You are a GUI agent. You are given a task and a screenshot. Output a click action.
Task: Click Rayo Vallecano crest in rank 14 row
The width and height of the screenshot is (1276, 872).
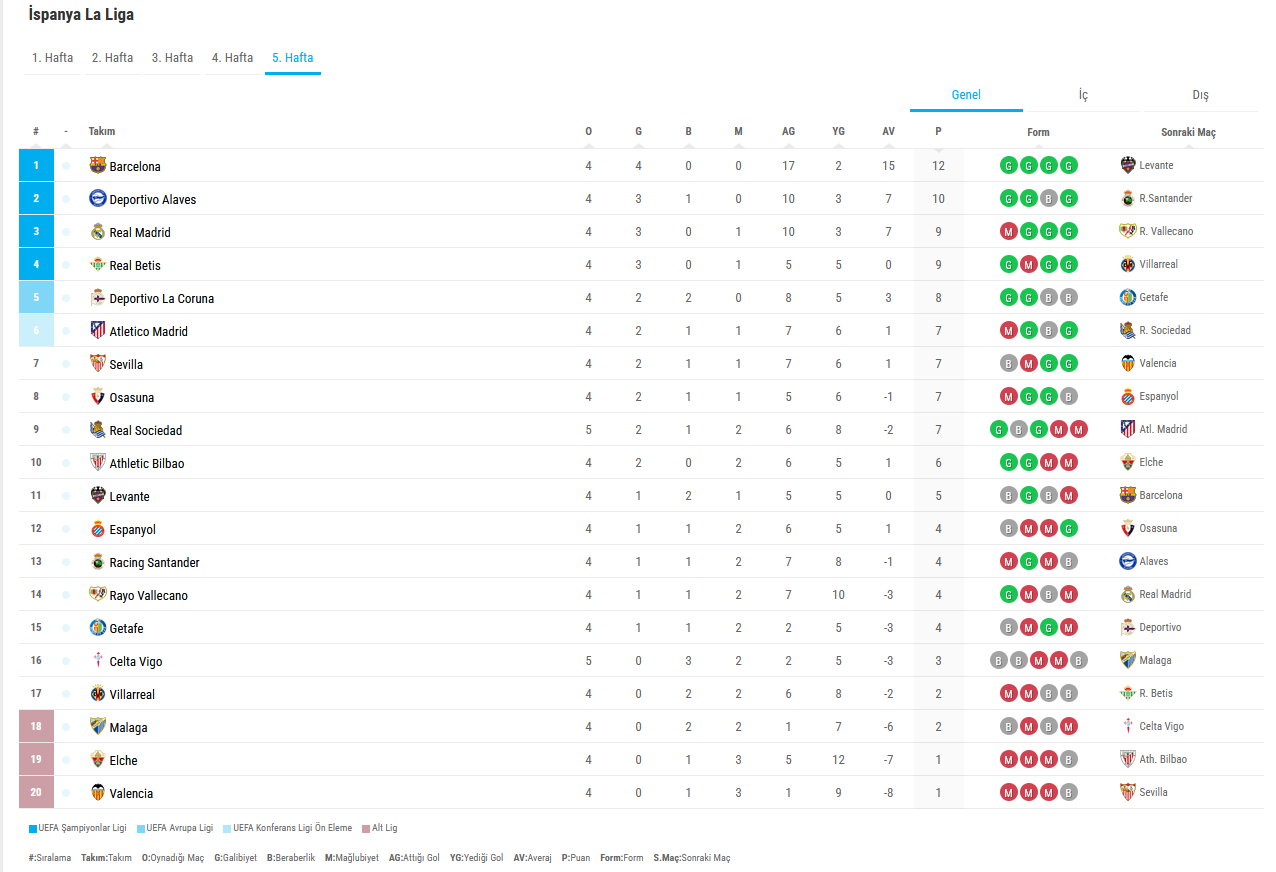click(97, 594)
